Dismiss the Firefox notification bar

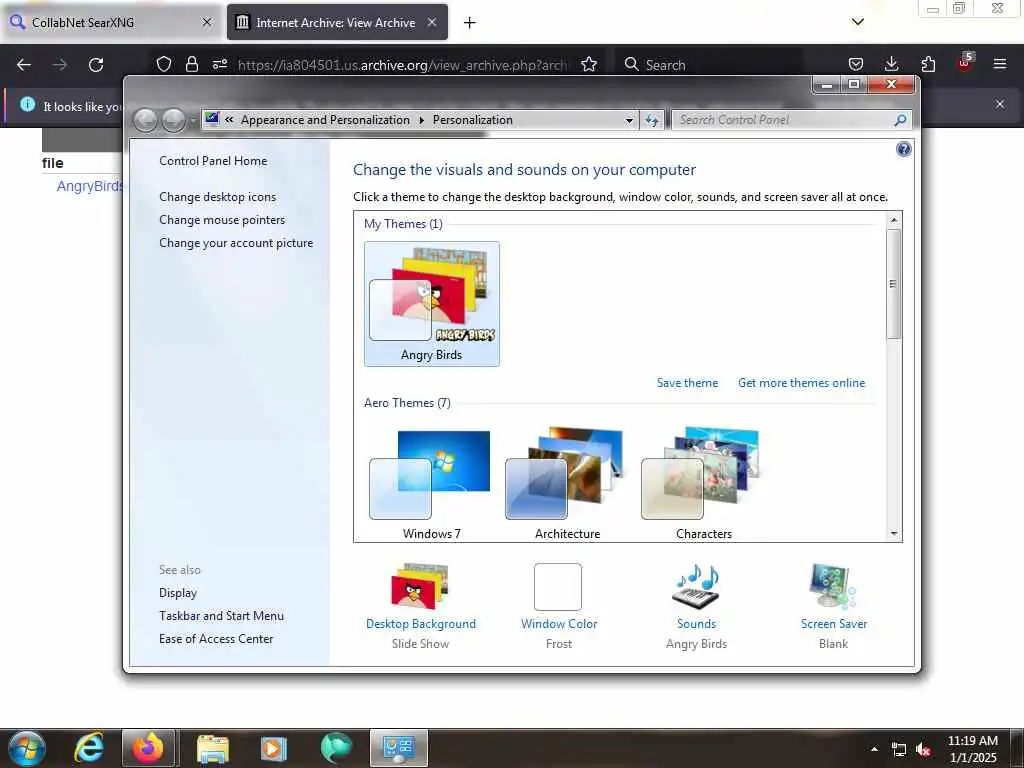(1000, 104)
